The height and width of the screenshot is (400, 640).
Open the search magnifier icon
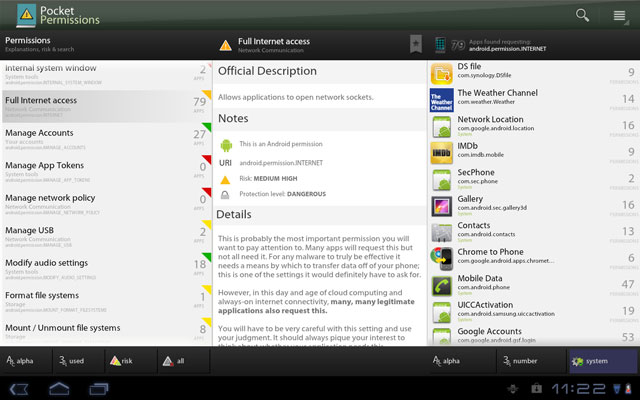tap(582, 15)
